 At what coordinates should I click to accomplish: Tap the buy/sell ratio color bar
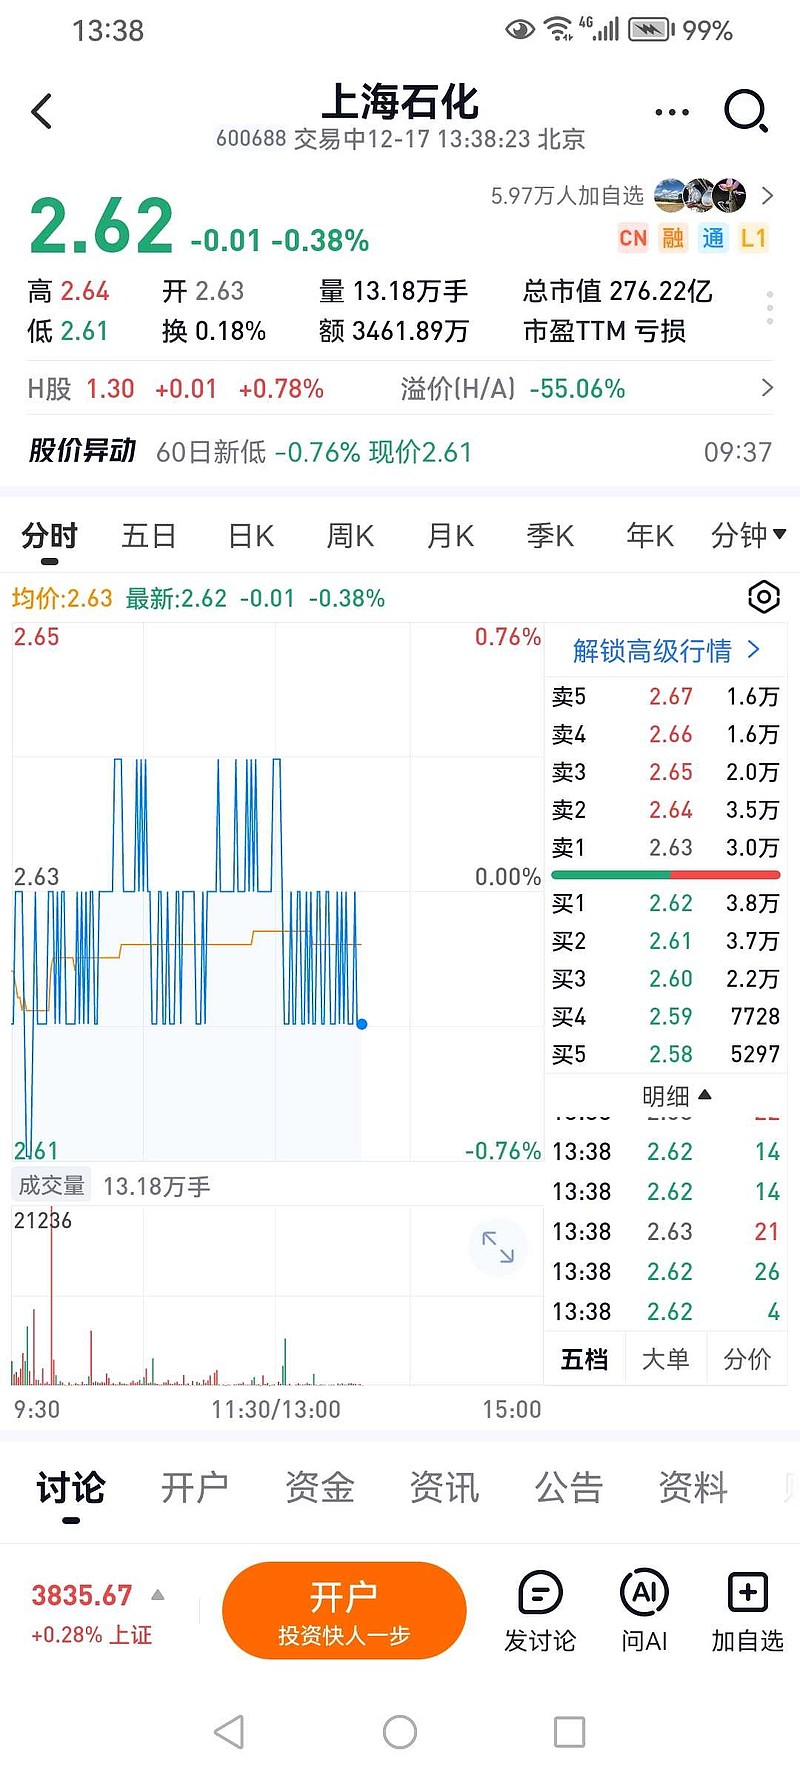[x=666, y=875]
